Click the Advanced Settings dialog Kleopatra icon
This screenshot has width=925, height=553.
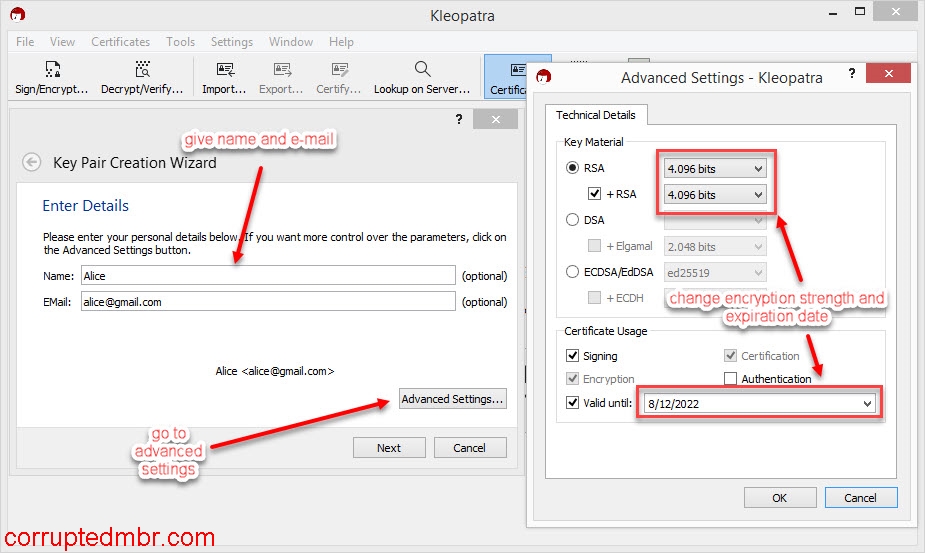pos(543,76)
